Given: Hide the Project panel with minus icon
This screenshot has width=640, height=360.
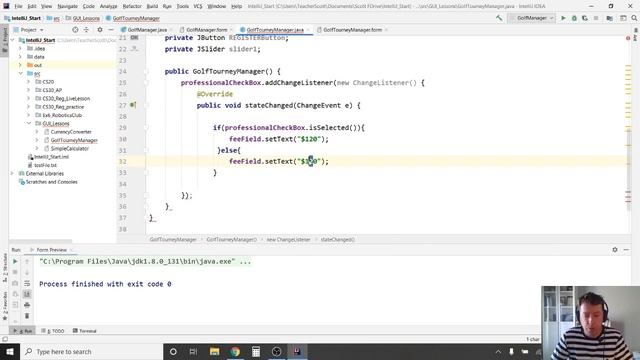Looking at the screenshot, I should click(111, 30).
